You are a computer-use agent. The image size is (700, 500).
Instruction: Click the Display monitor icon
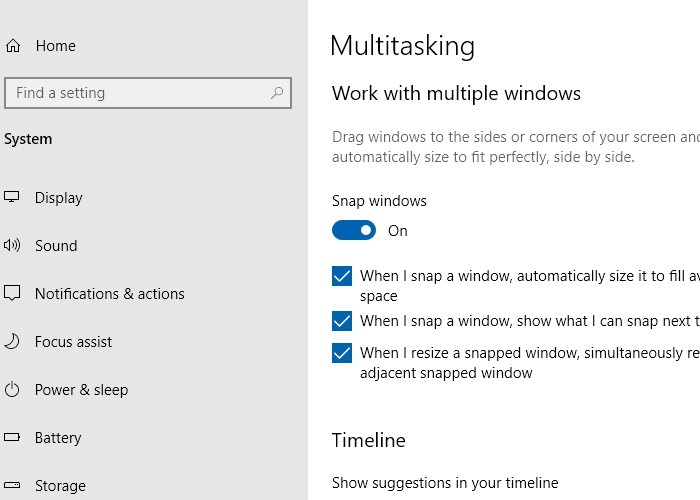[12, 197]
